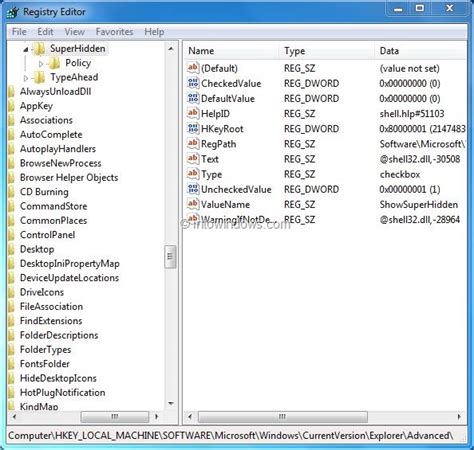Click the DWORD icon next to CheckedValue

coord(193,83)
